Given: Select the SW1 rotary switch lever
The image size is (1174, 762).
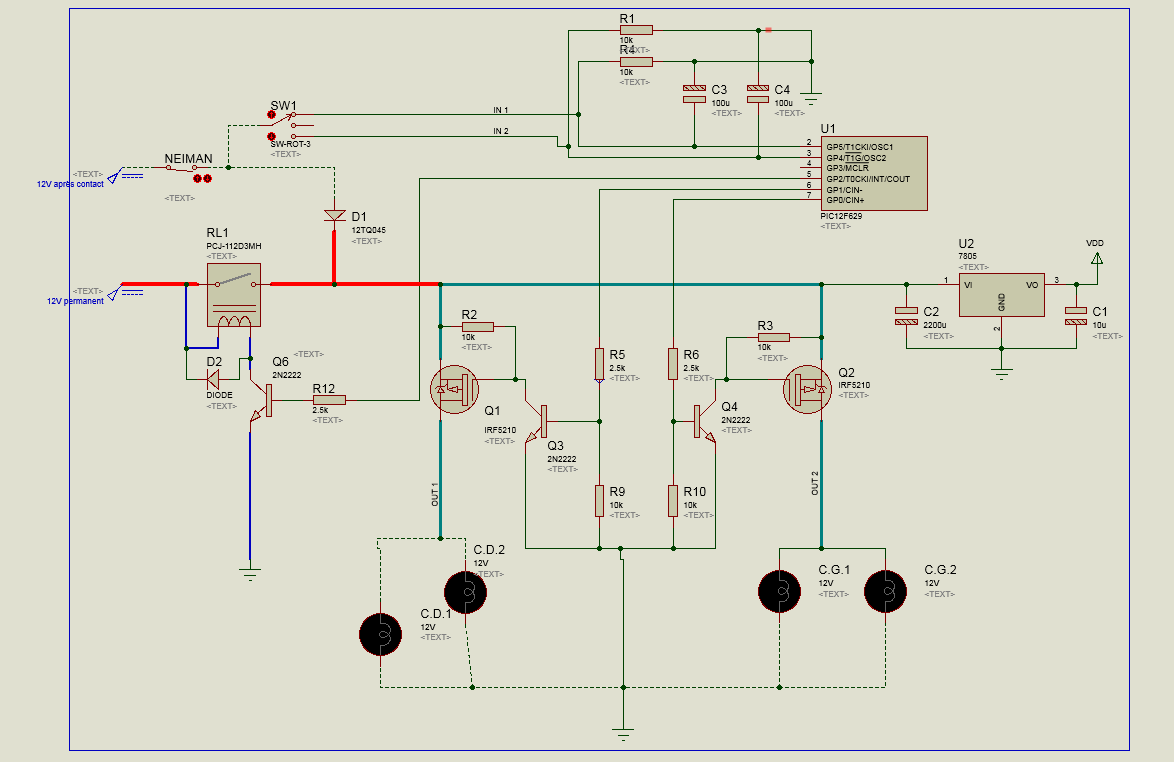Looking at the screenshot, I should (281, 120).
